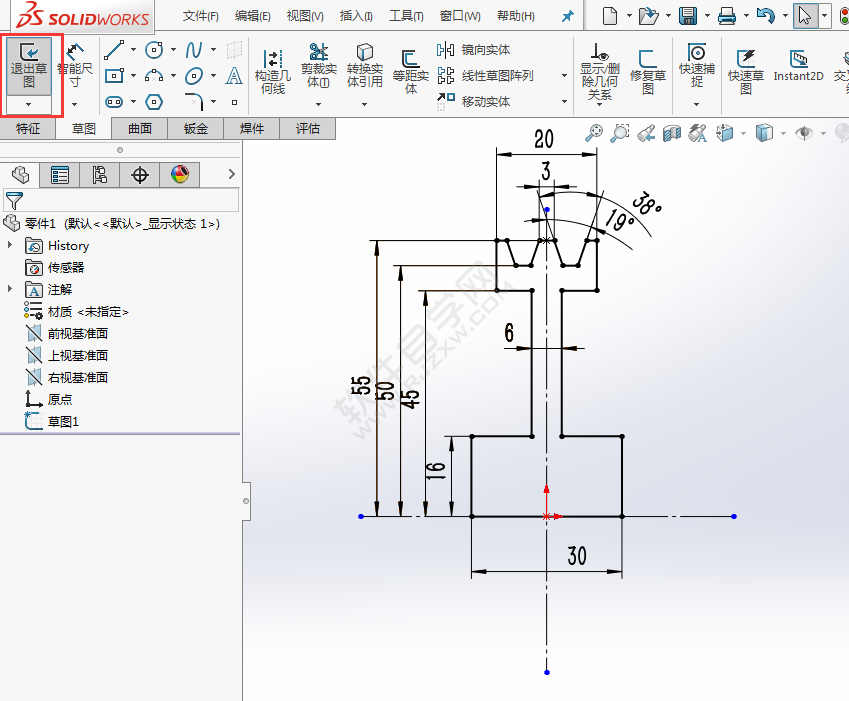Select the Spline sketch tool
This screenshot has height=701, width=849.
(x=193, y=50)
